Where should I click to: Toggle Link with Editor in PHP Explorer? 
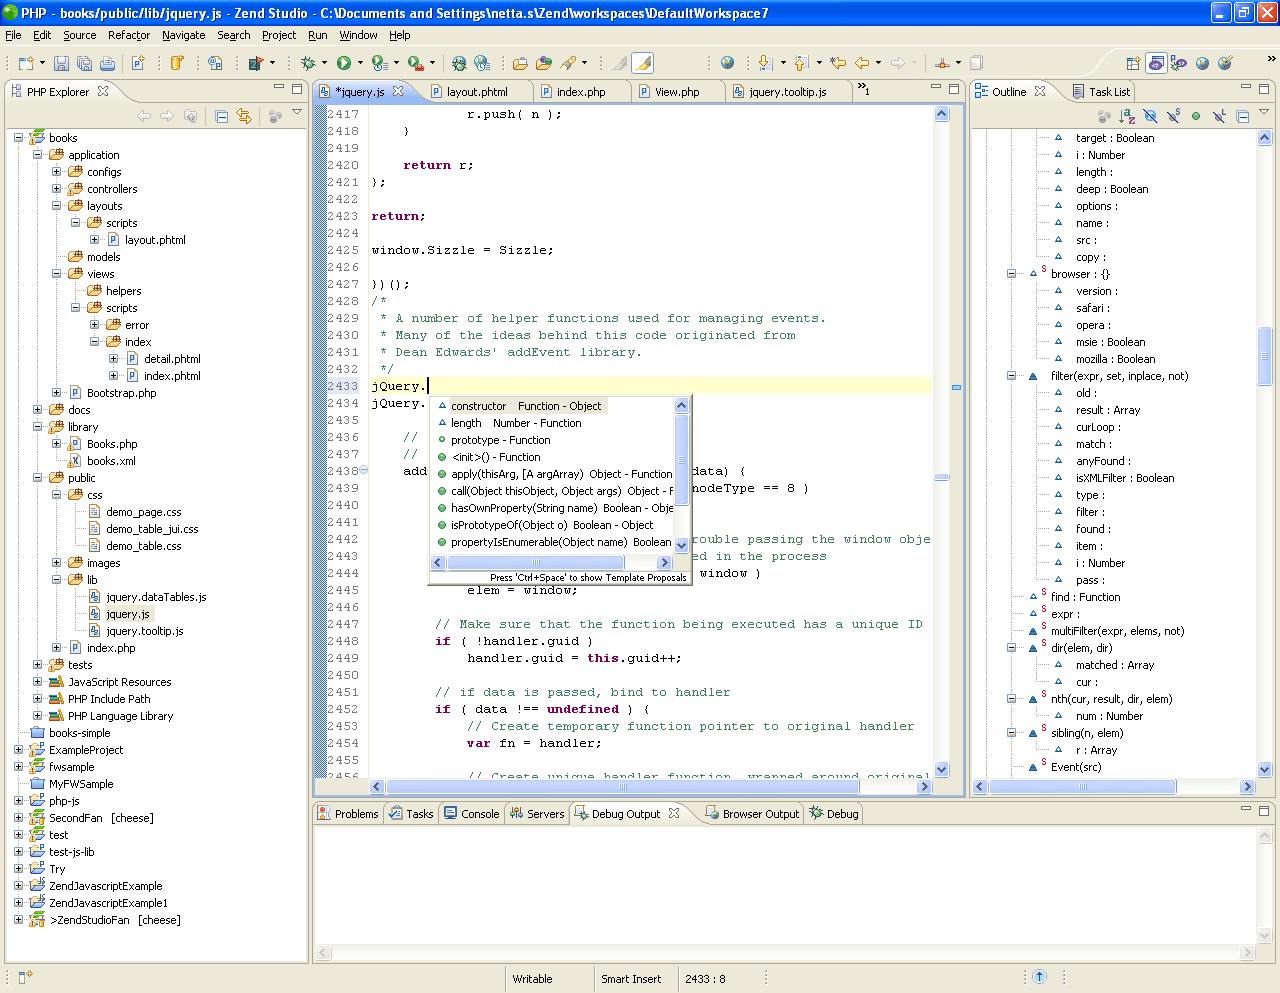(244, 116)
